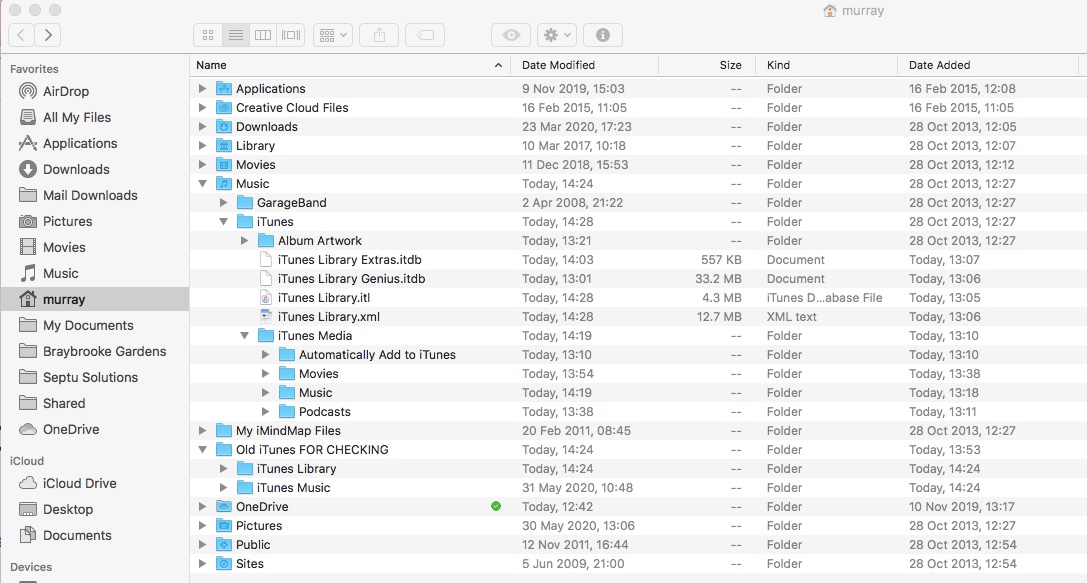This screenshot has width=1087, height=583.
Task: Sort files by the Size column
Action: 729,64
